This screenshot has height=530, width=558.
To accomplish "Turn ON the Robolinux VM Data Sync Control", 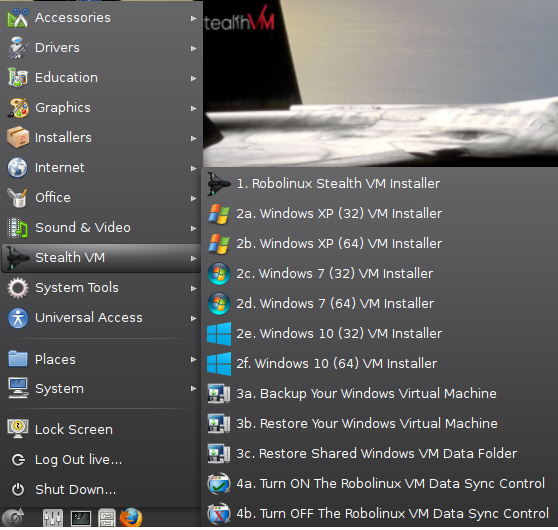I will pyautogui.click(x=379, y=483).
